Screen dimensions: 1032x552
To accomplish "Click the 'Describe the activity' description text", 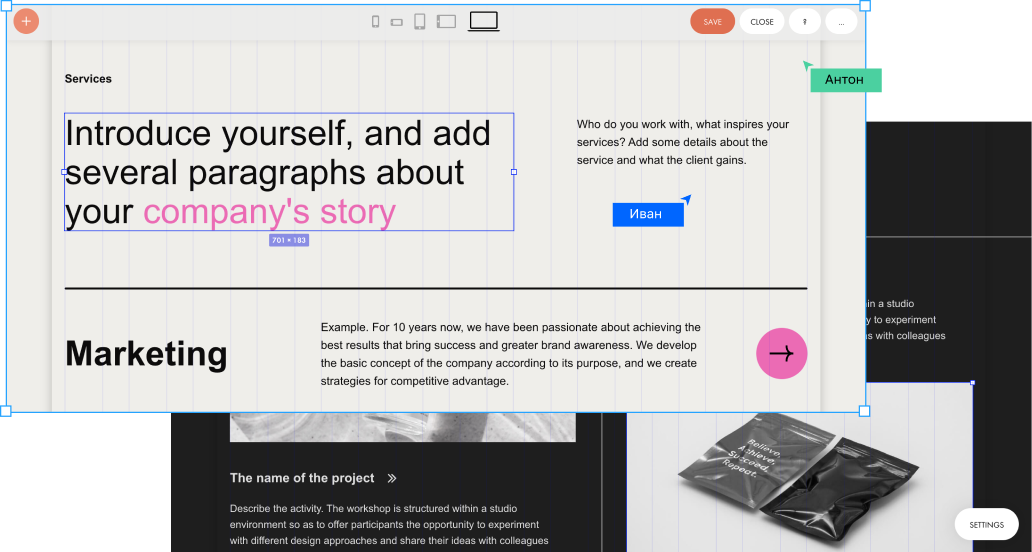I will coord(389,524).
